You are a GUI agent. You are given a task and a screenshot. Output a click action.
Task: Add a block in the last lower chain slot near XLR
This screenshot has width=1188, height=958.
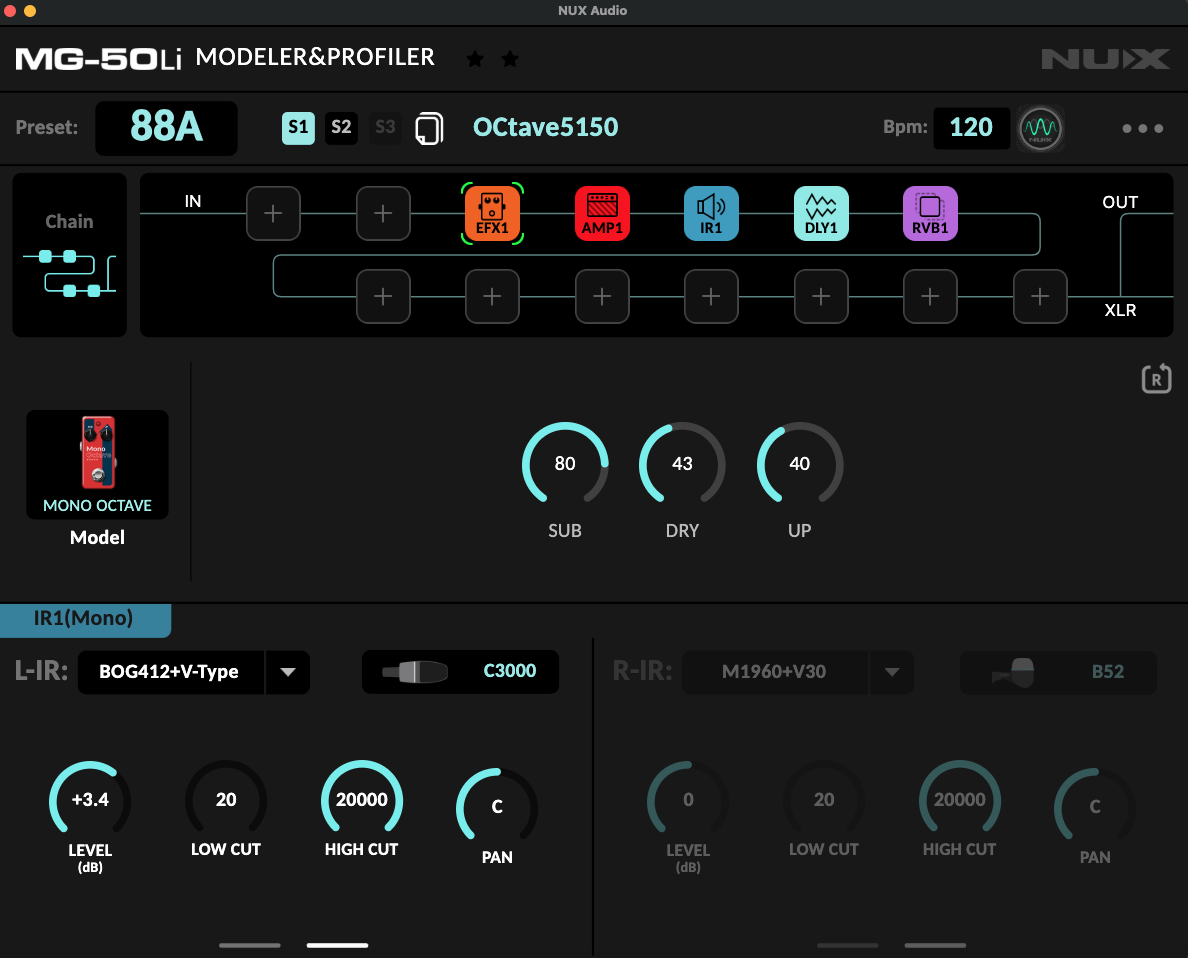1040,296
